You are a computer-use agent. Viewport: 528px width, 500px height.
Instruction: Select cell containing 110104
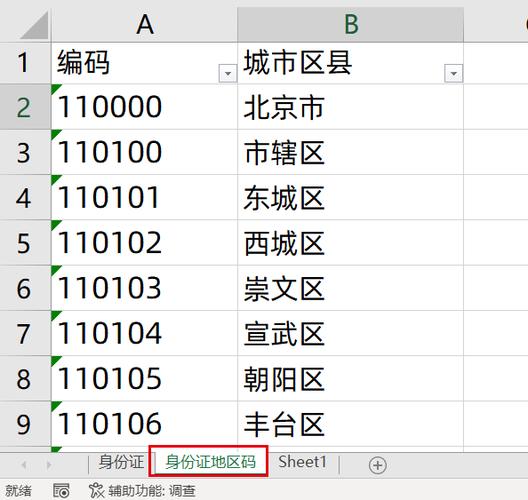(144, 333)
